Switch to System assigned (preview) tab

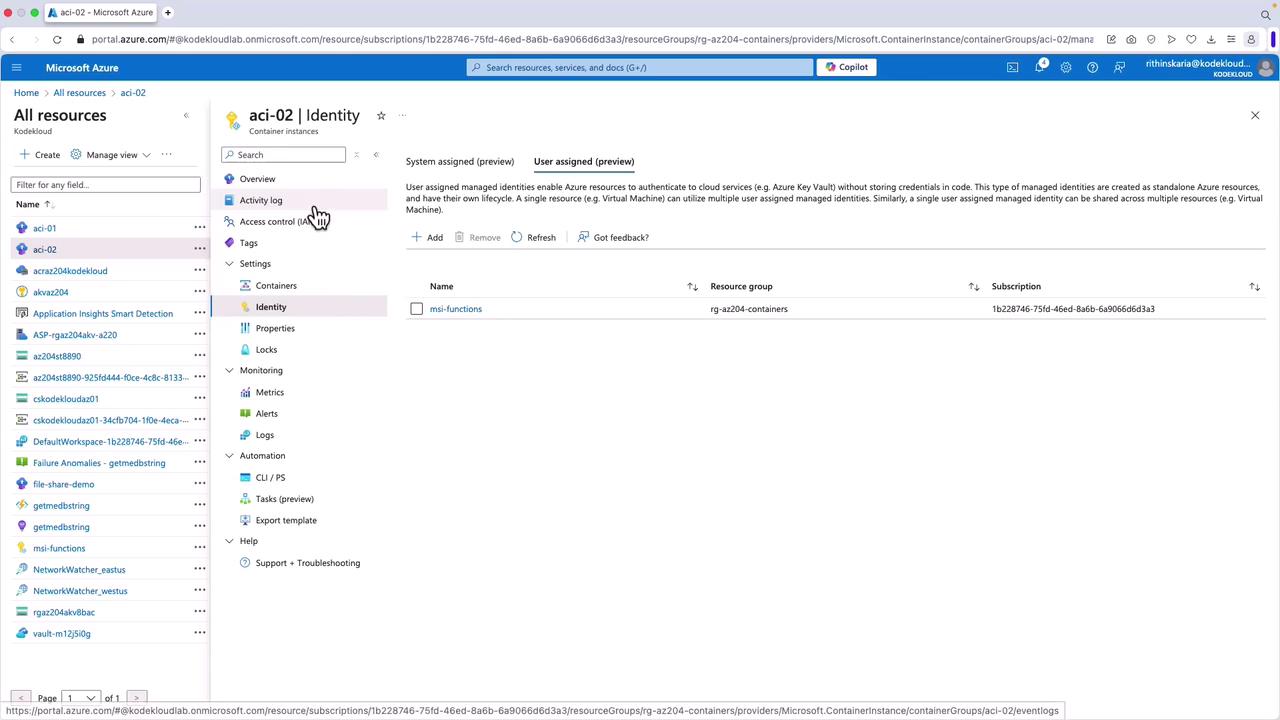coord(460,161)
